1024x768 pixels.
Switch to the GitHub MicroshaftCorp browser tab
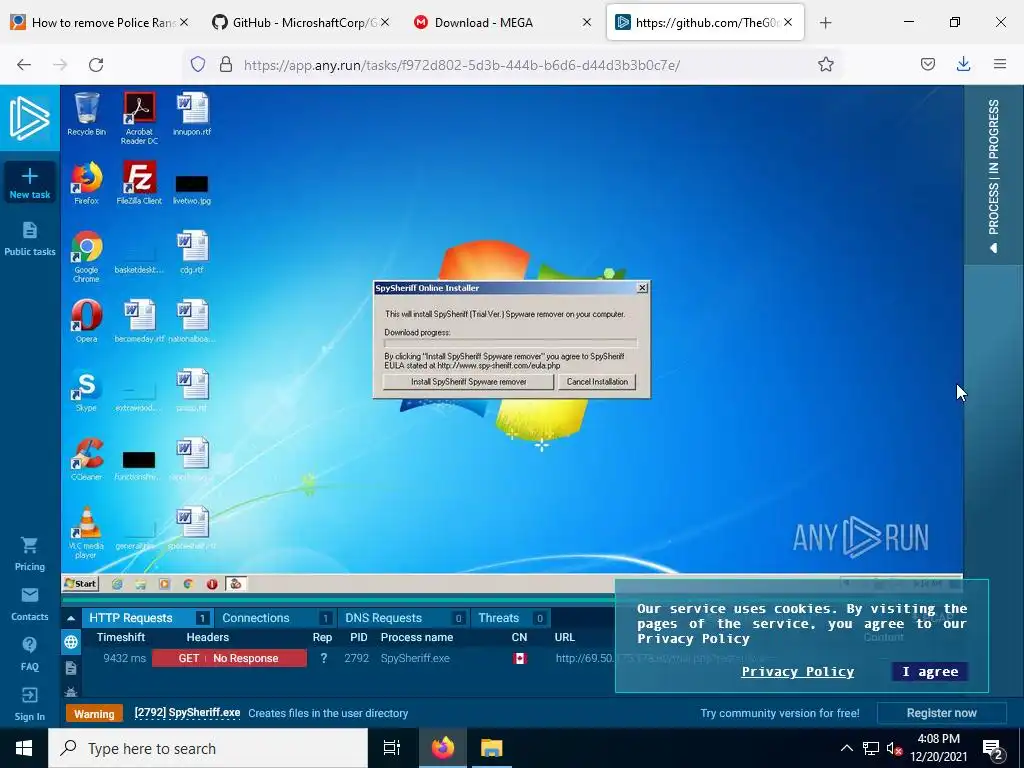(302, 22)
